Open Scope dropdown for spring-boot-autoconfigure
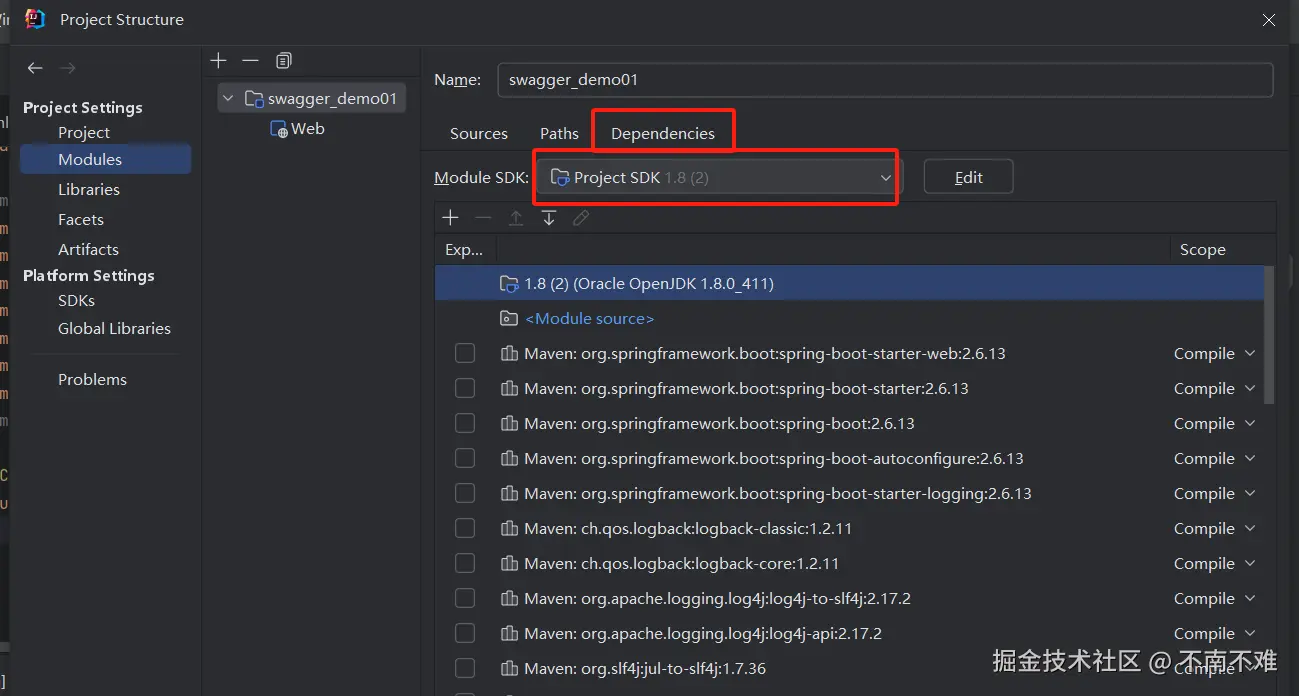Screen dimensions: 1299x696 tap(1215, 458)
